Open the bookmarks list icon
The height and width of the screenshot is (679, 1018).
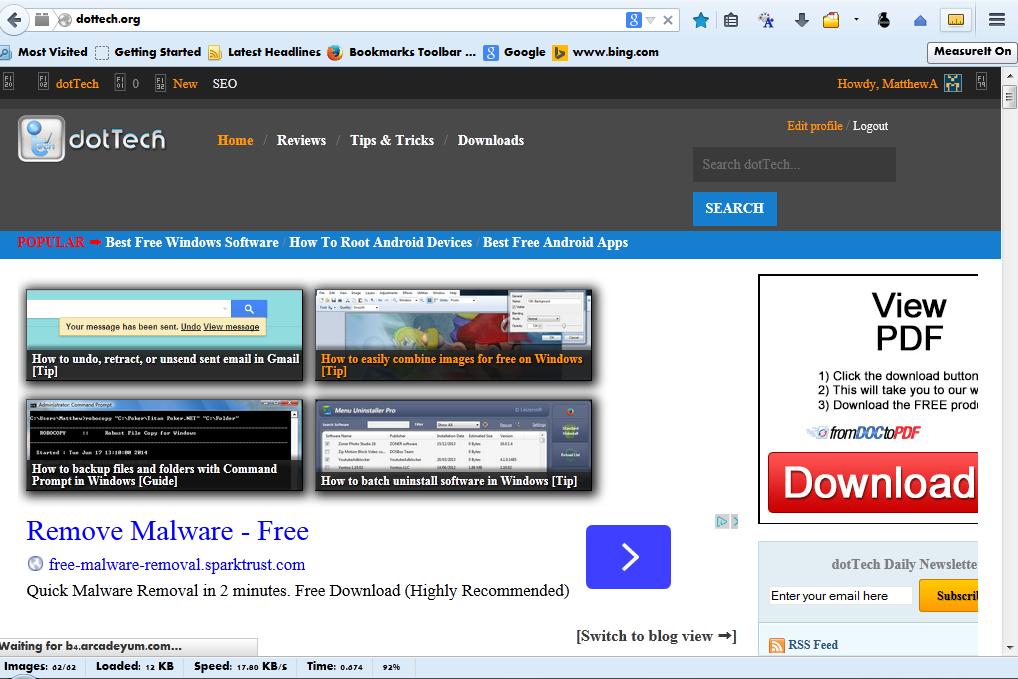[x=731, y=21]
